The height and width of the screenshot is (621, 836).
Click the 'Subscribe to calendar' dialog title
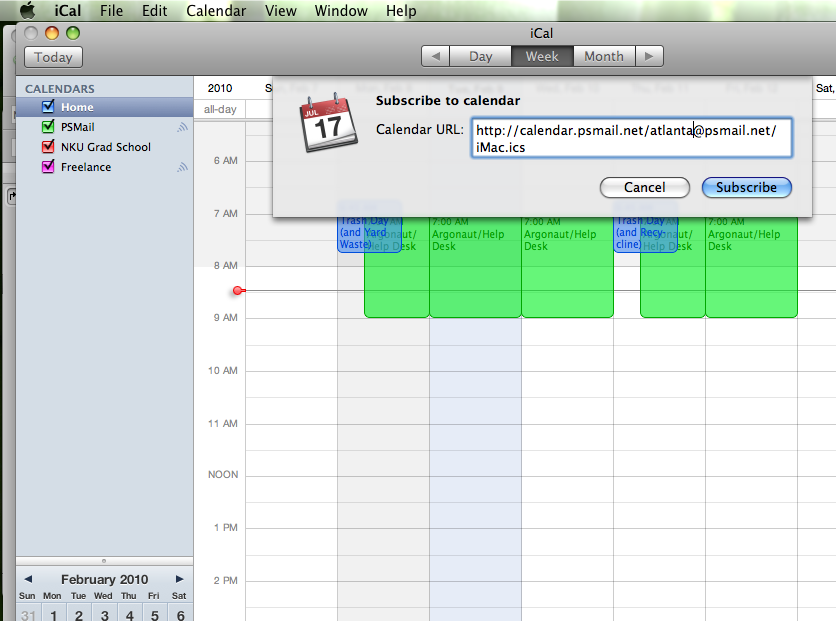[448, 101]
